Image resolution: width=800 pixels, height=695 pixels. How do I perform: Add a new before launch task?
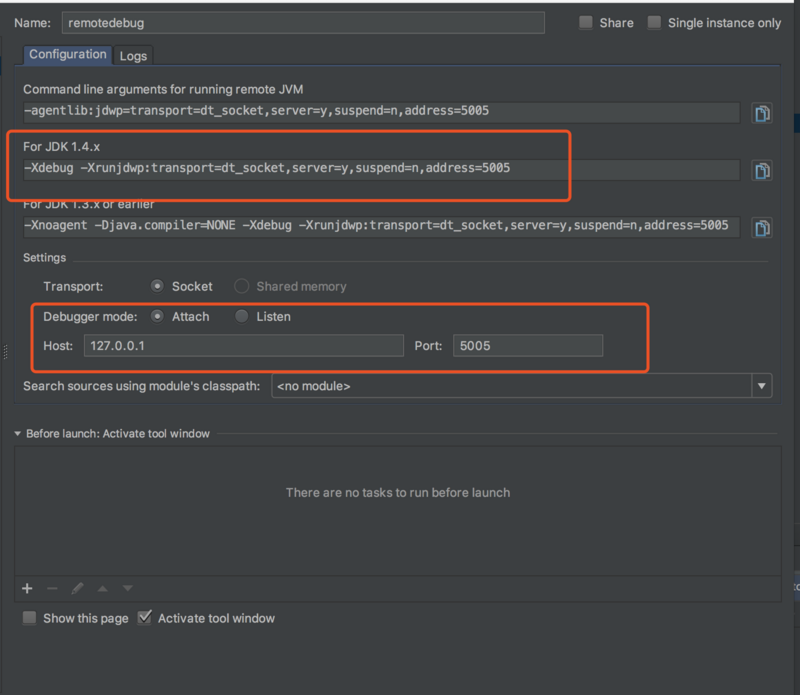(26, 588)
